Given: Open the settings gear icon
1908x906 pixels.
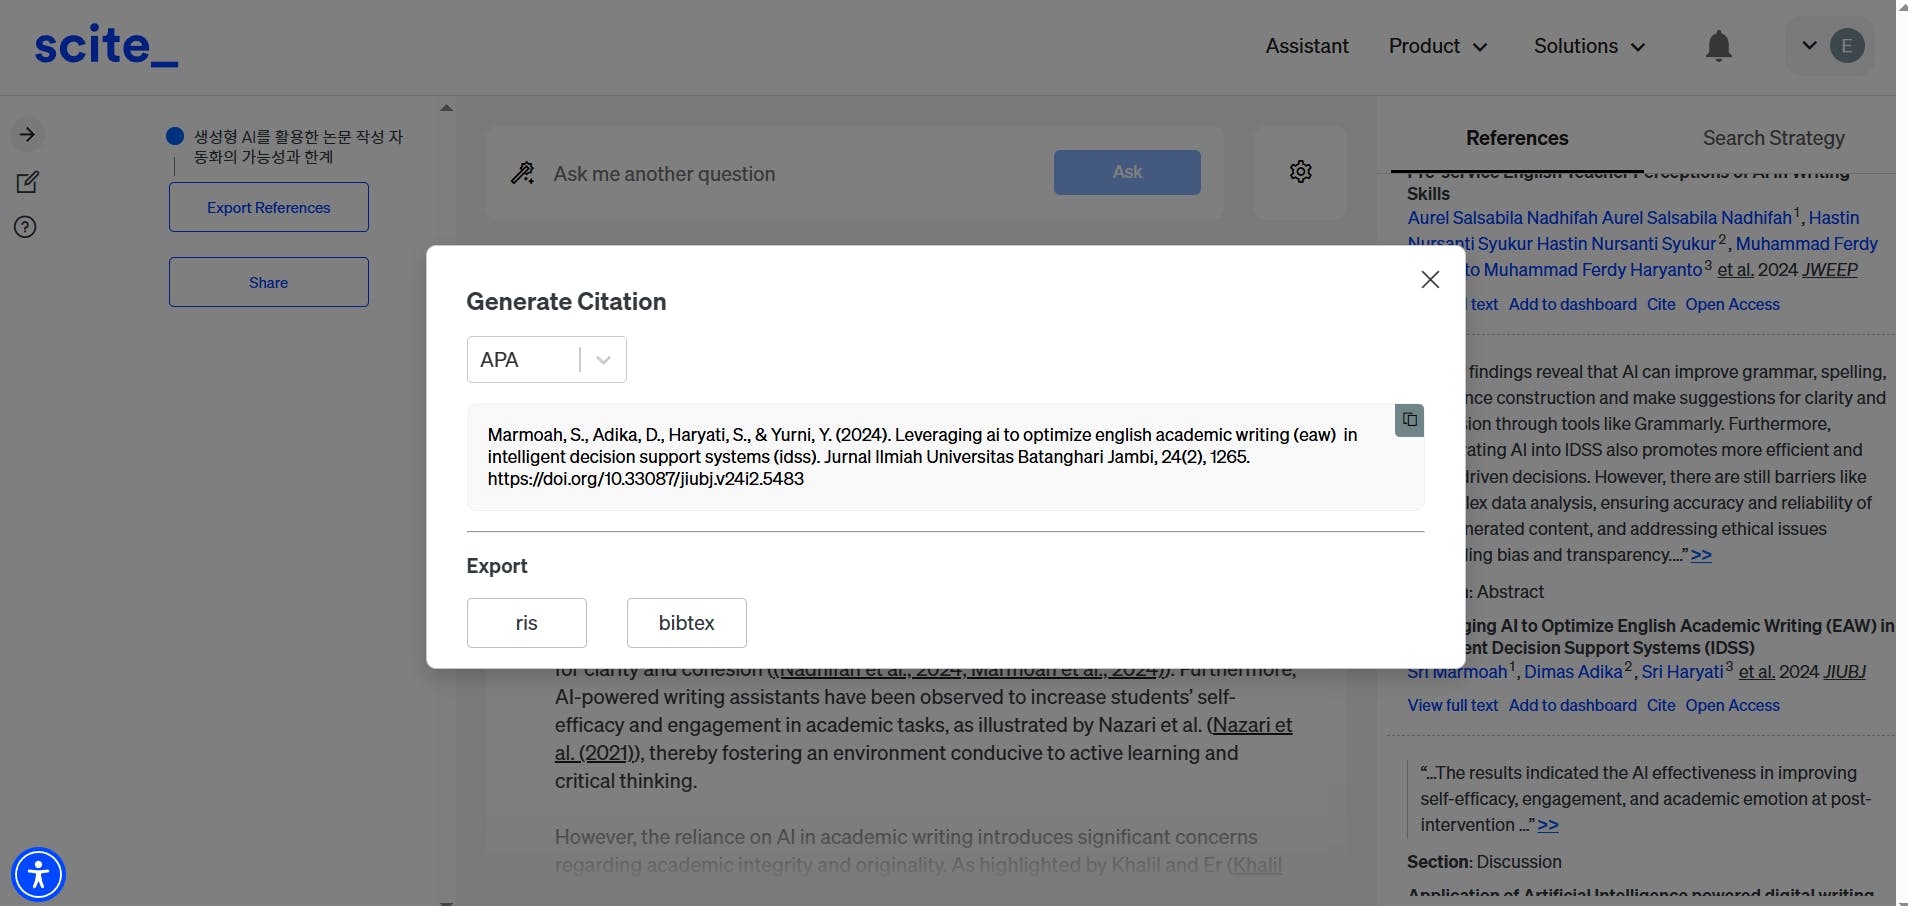Looking at the screenshot, I should click(x=1300, y=172).
